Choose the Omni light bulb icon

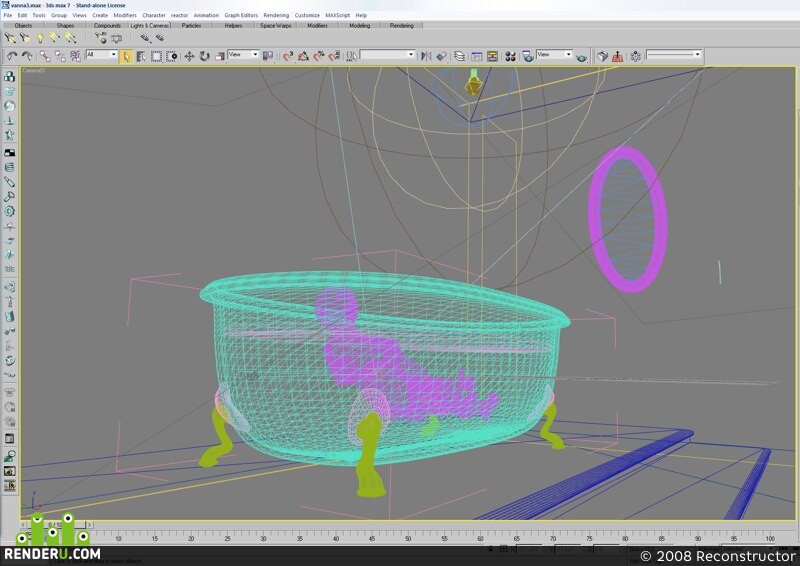(40, 38)
